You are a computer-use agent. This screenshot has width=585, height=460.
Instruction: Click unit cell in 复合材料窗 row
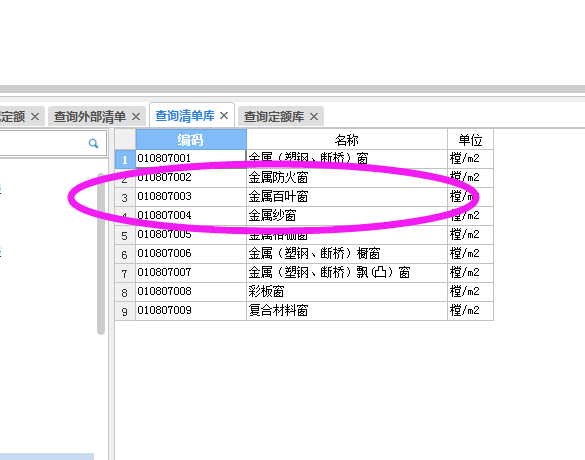pos(470,311)
